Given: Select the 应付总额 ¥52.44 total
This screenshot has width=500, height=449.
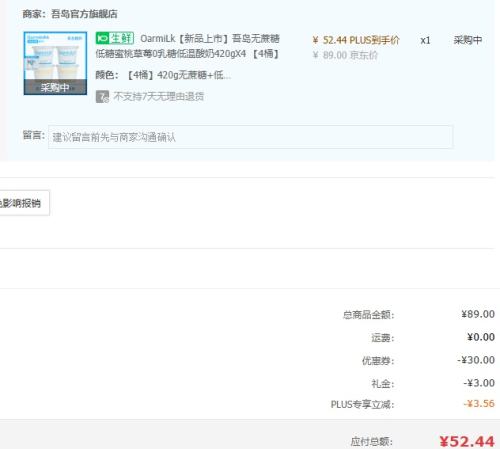Looking at the screenshot, I should pyautogui.click(x=467, y=441).
